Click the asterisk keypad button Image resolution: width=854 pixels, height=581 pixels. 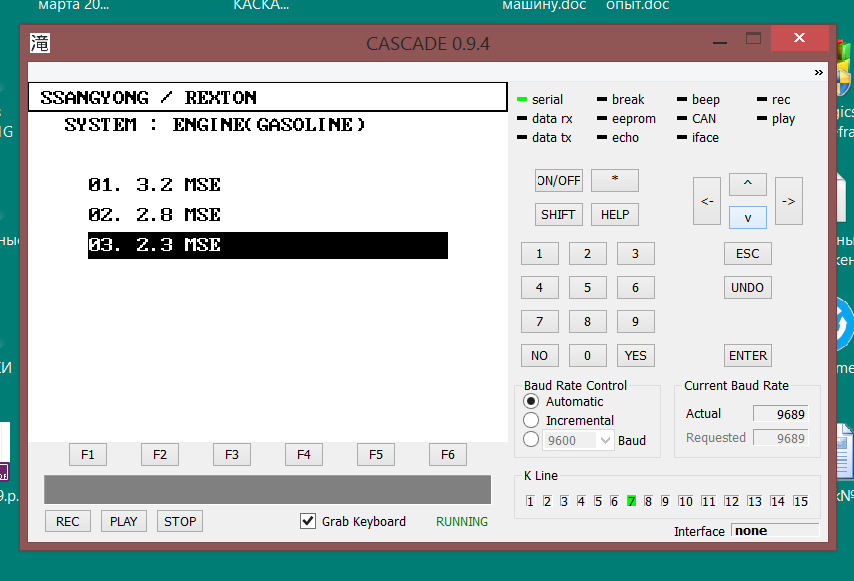coord(615,181)
